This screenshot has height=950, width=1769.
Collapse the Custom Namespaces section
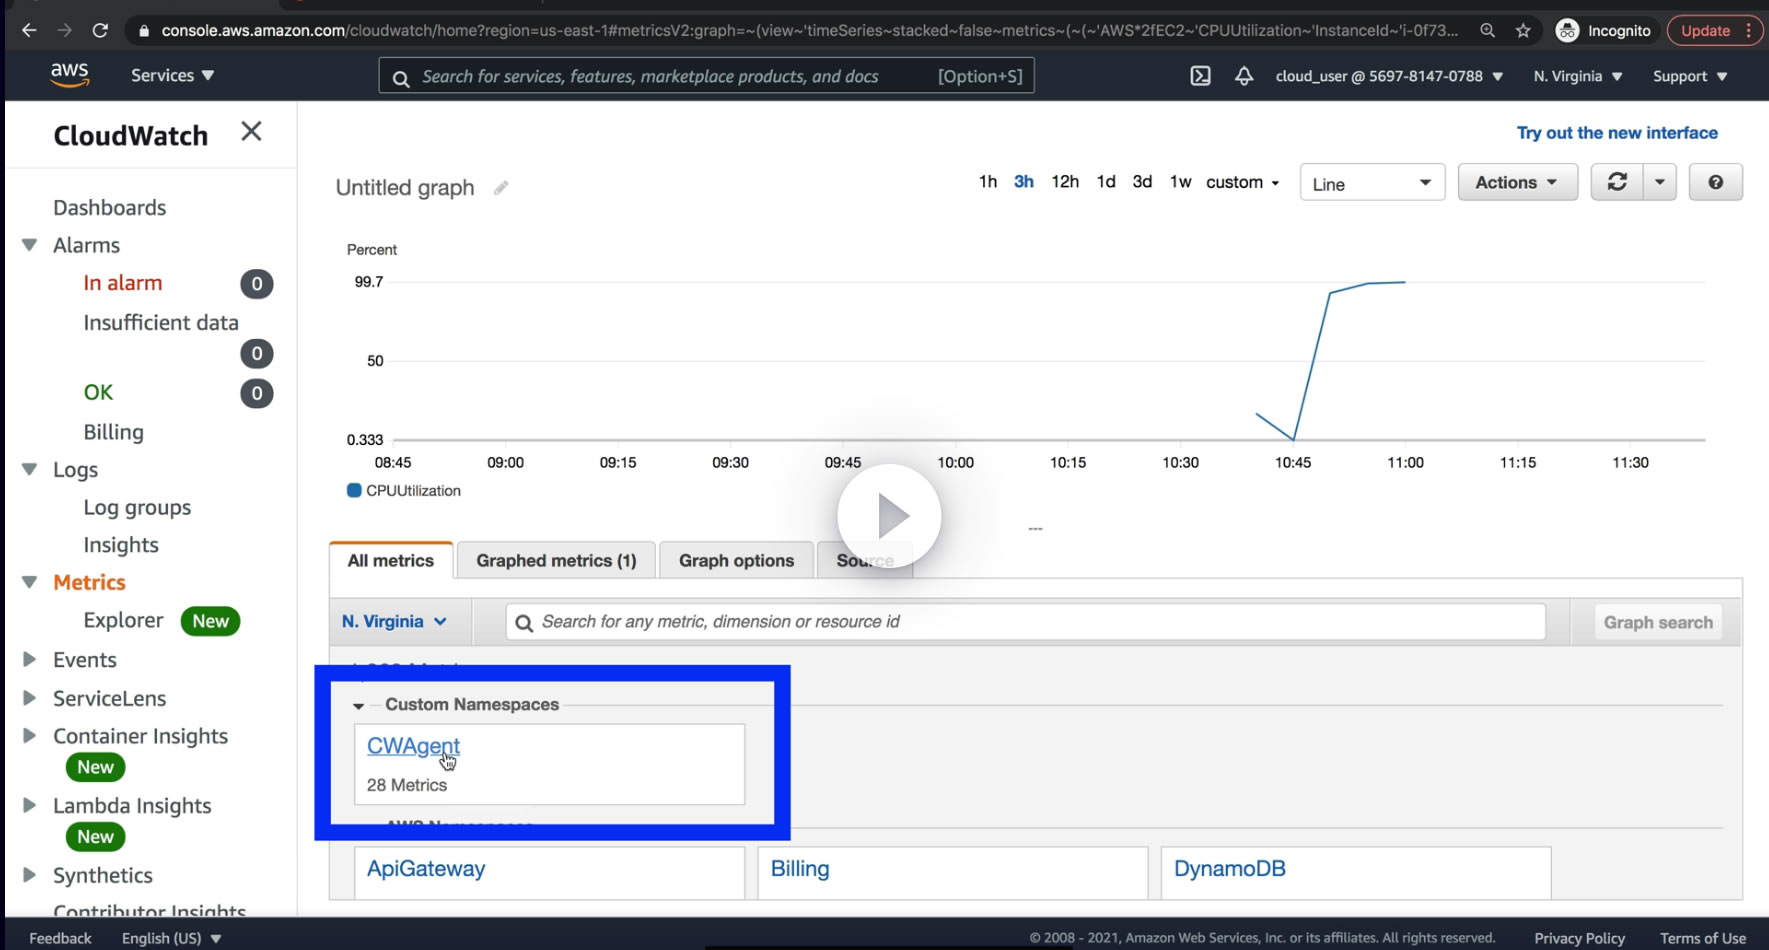pyautogui.click(x=358, y=705)
